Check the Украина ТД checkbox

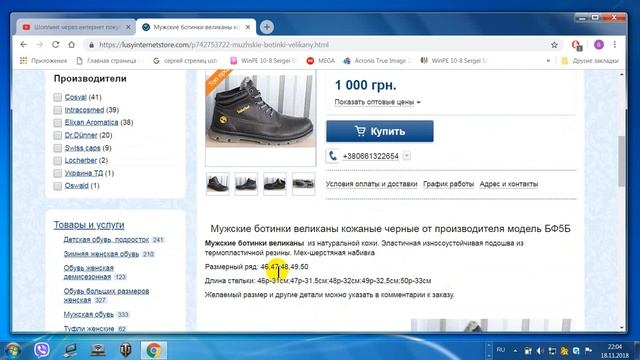(58, 173)
